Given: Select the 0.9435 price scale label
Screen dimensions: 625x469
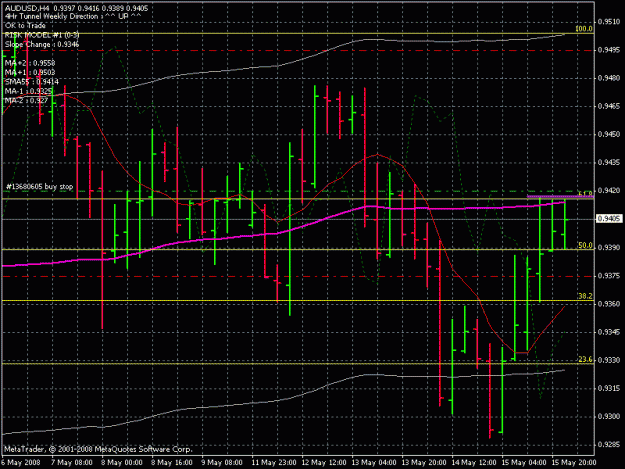Looking at the screenshot, I should (x=609, y=163).
